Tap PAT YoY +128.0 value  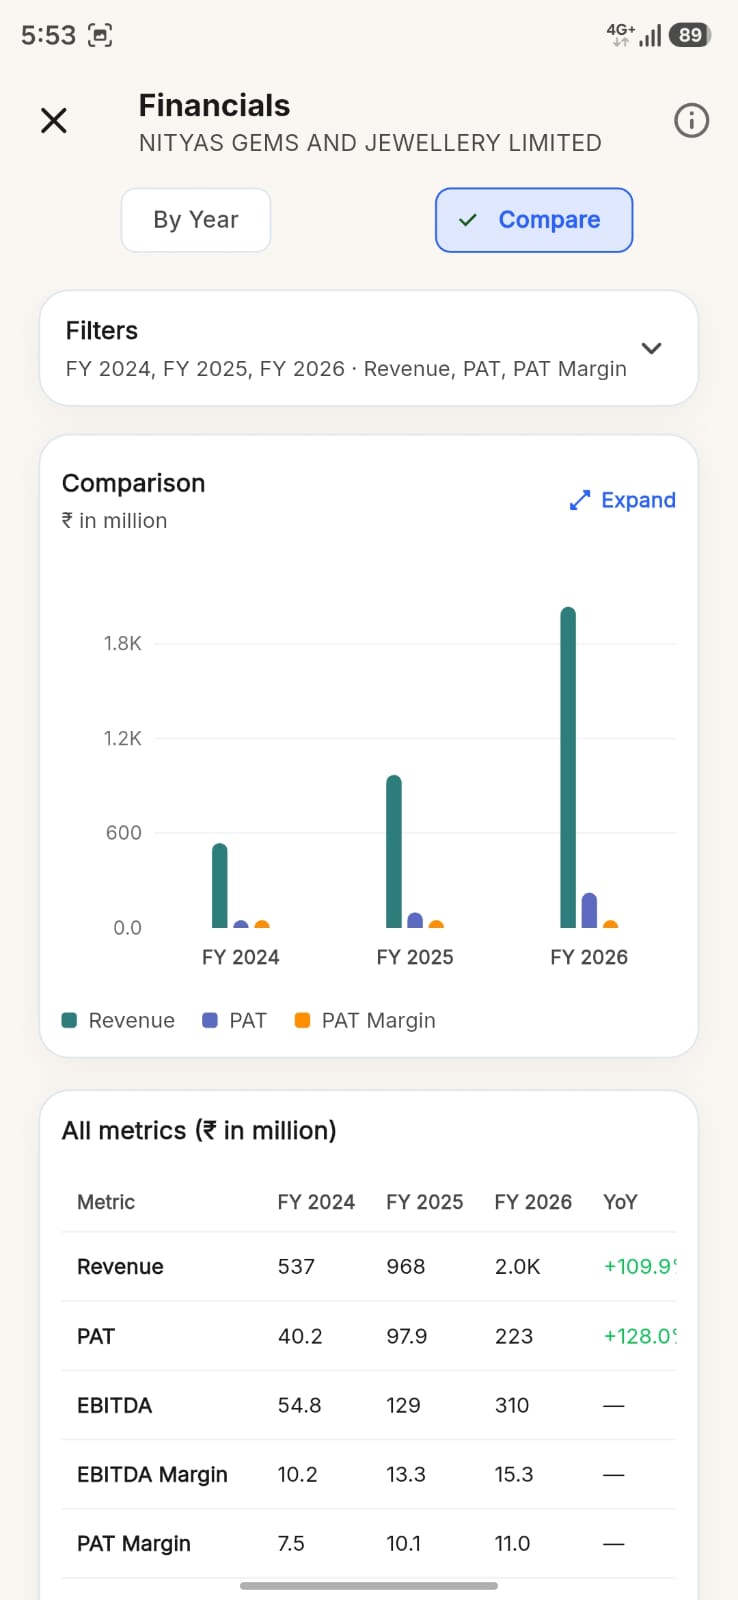(x=640, y=1336)
